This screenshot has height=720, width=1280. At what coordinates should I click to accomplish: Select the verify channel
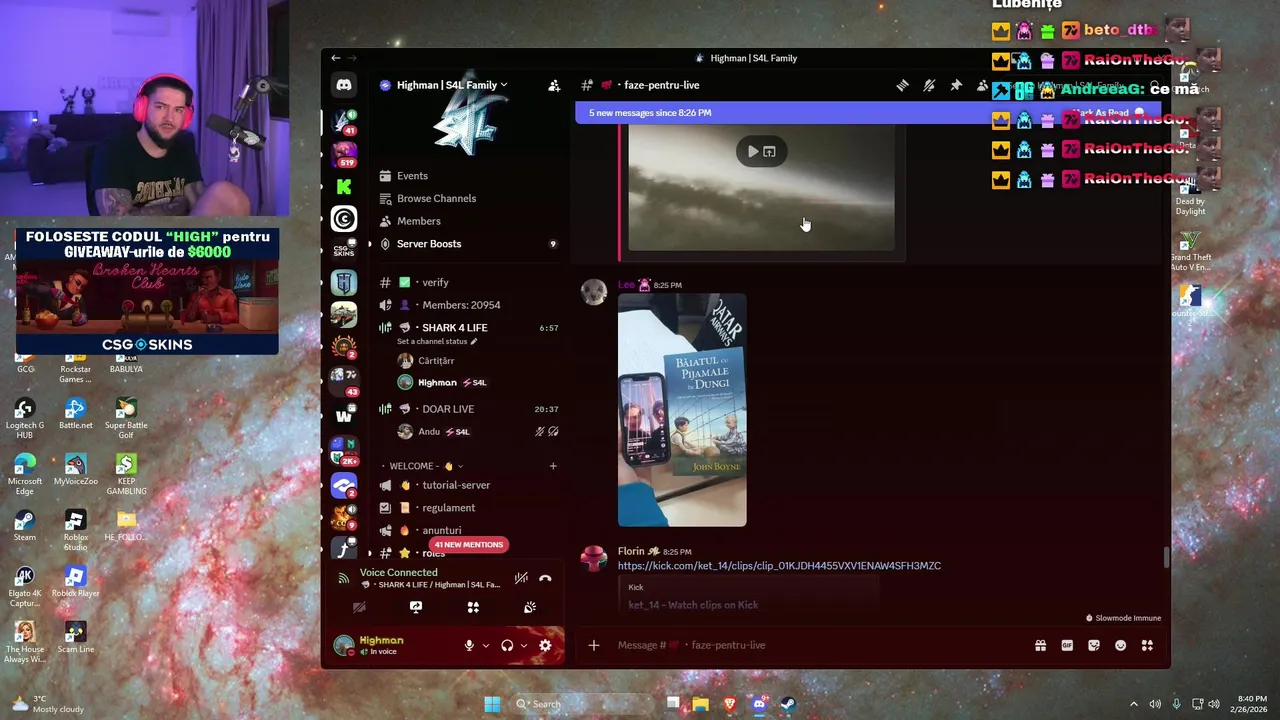pyautogui.click(x=468, y=282)
